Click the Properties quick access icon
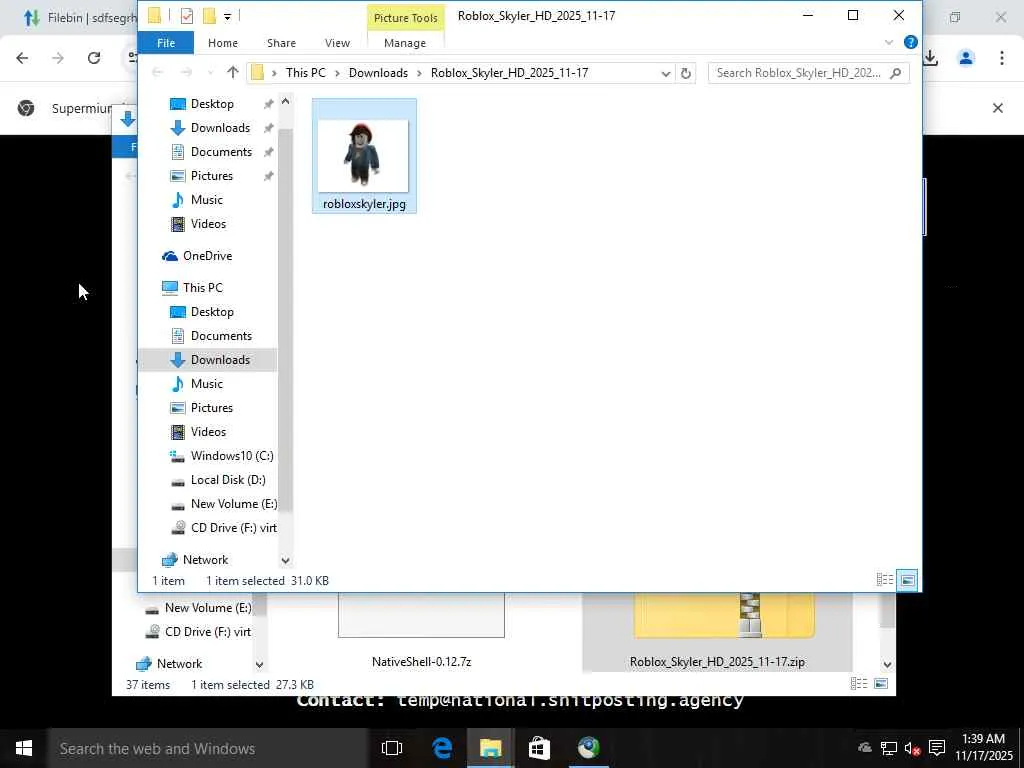 tap(187, 16)
